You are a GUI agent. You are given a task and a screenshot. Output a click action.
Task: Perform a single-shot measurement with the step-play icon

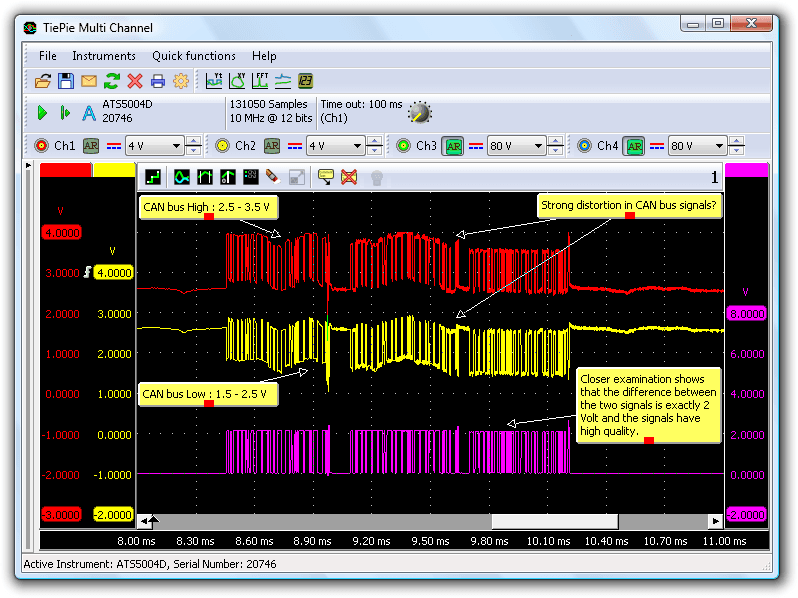65,112
